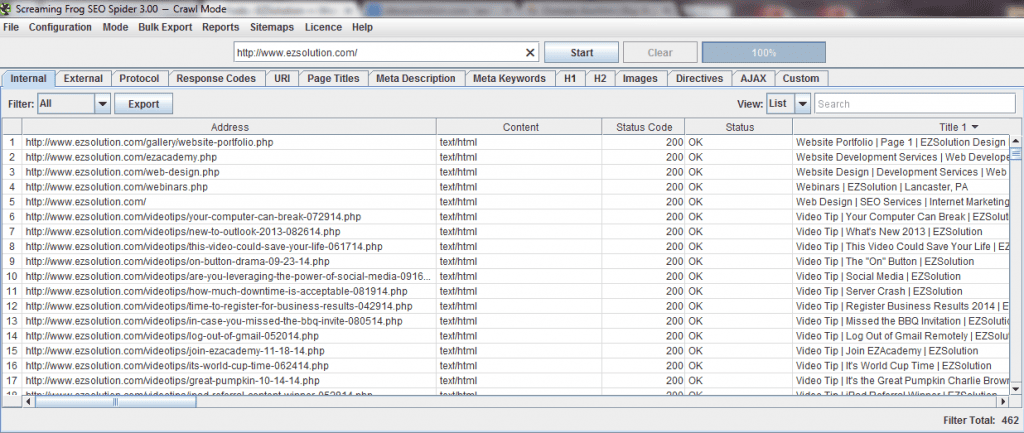
Task: Open the Sitemaps menu
Action: coord(272,27)
